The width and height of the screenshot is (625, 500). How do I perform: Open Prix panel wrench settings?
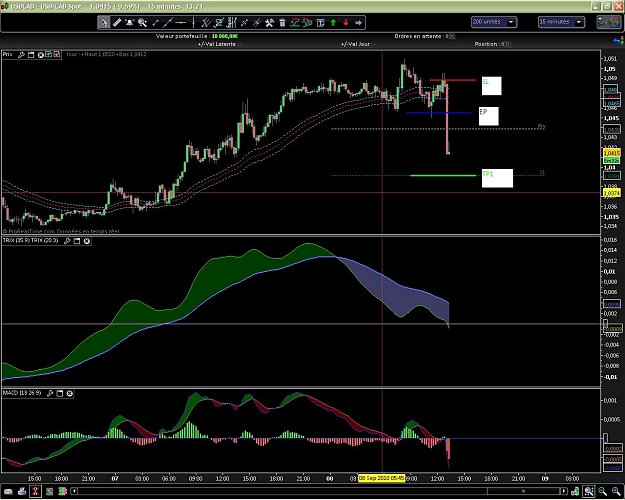21,55
